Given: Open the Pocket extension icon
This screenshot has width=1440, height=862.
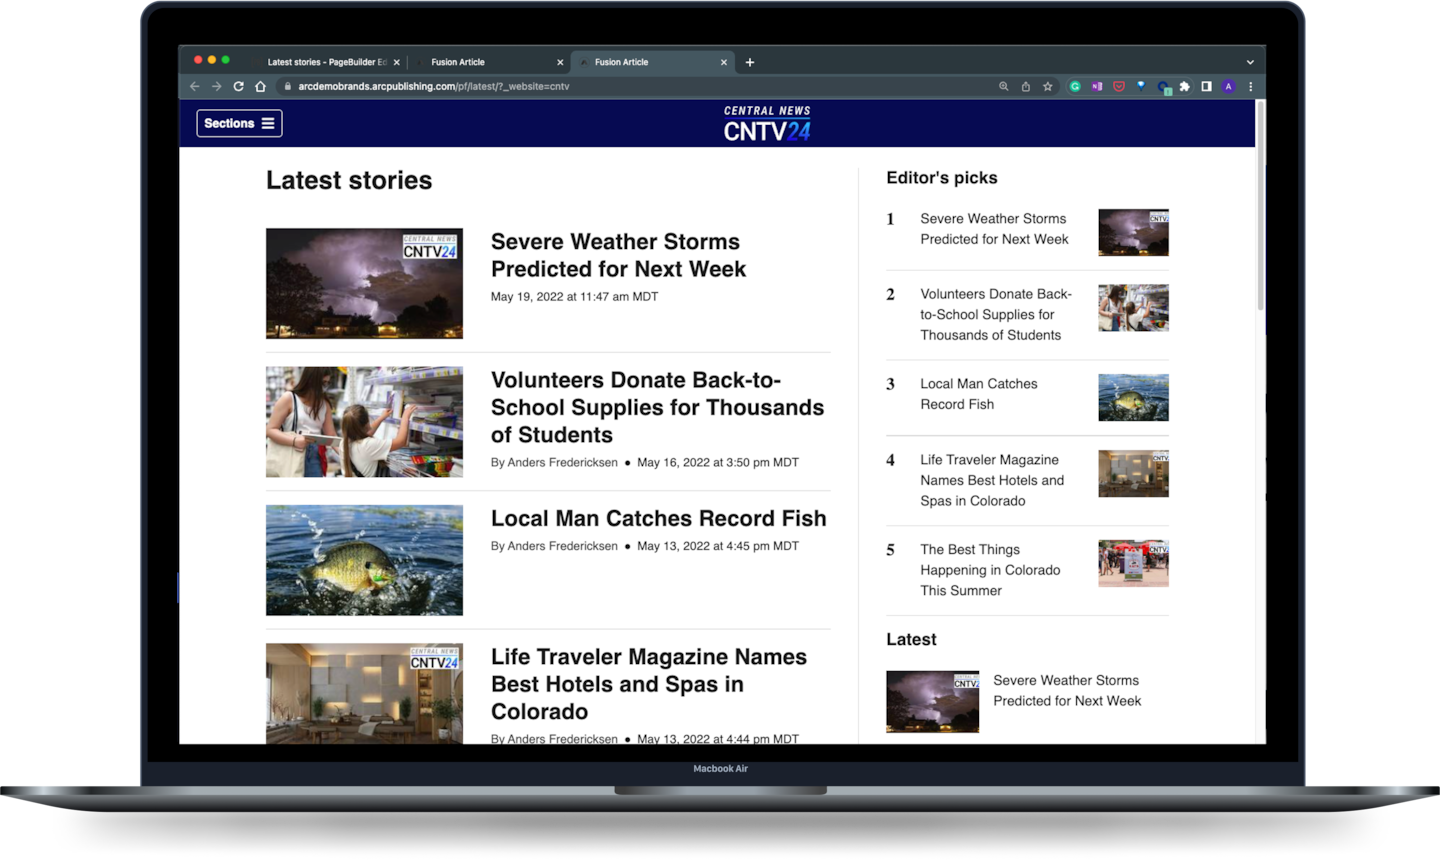Looking at the screenshot, I should coord(1119,86).
